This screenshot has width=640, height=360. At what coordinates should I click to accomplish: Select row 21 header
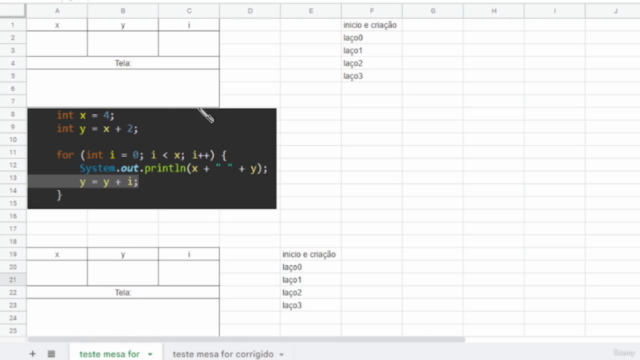tap(13, 280)
